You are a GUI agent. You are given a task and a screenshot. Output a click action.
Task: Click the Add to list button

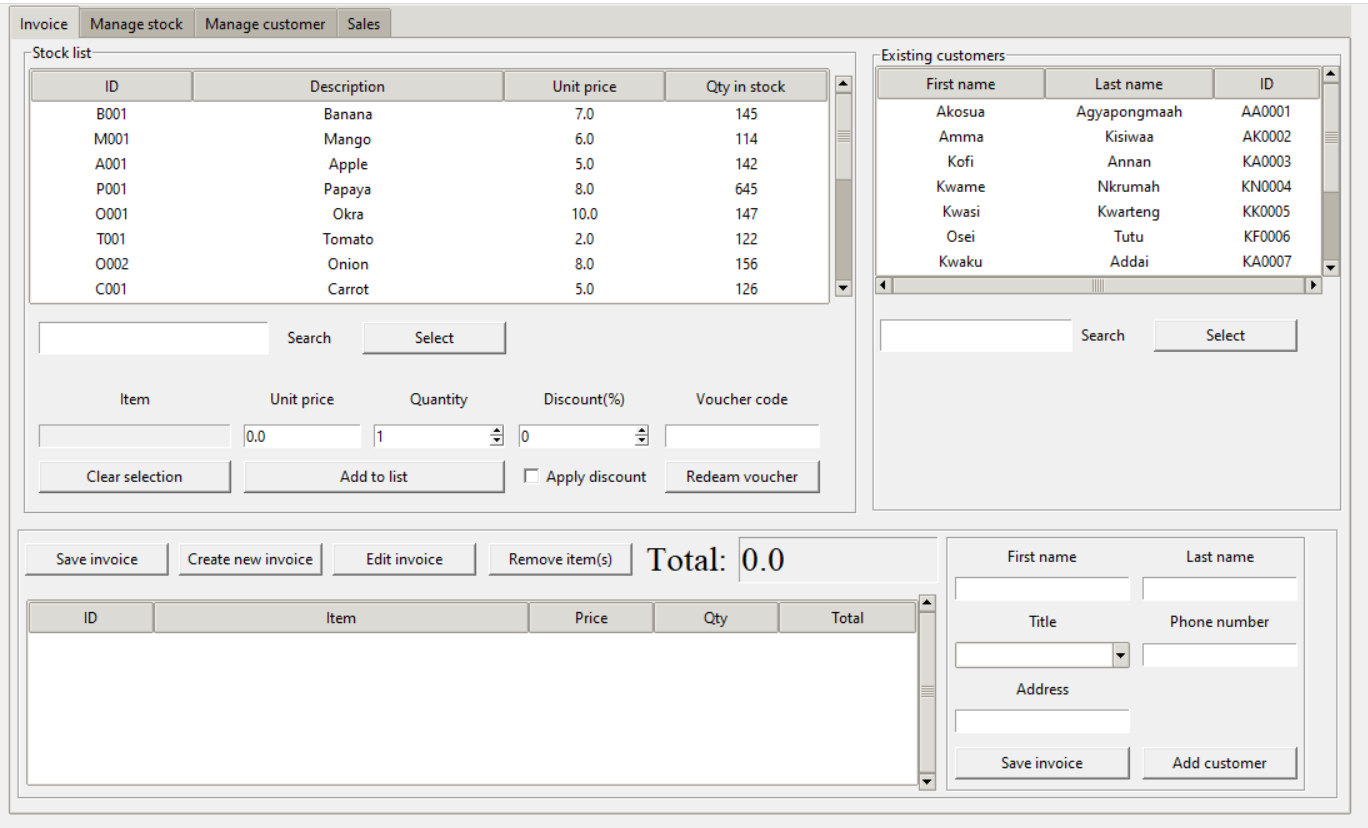373,477
